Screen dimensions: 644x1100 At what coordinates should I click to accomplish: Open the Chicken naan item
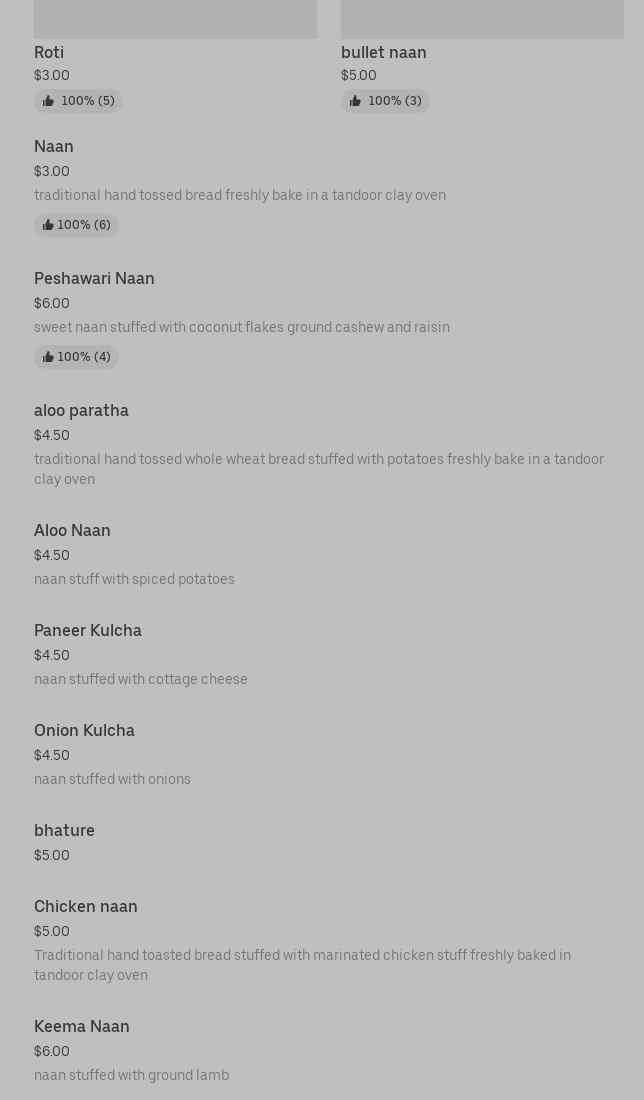coord(86,907)
